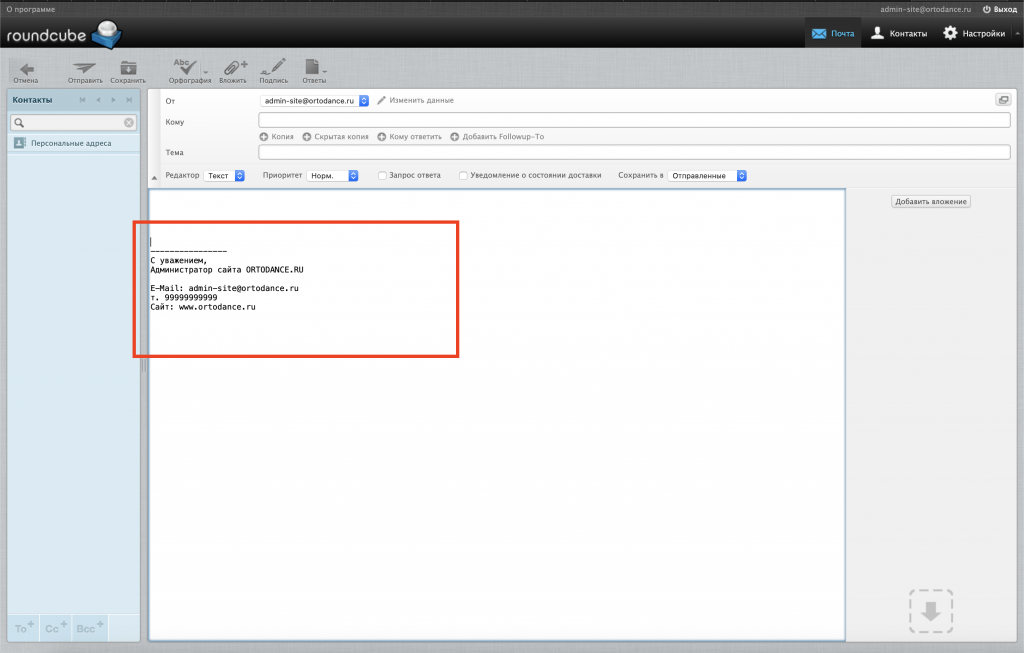Viewport: 1024px width, 653px height.
Task: Clear contacts search with X icon
Action: (x=129, y=123)
